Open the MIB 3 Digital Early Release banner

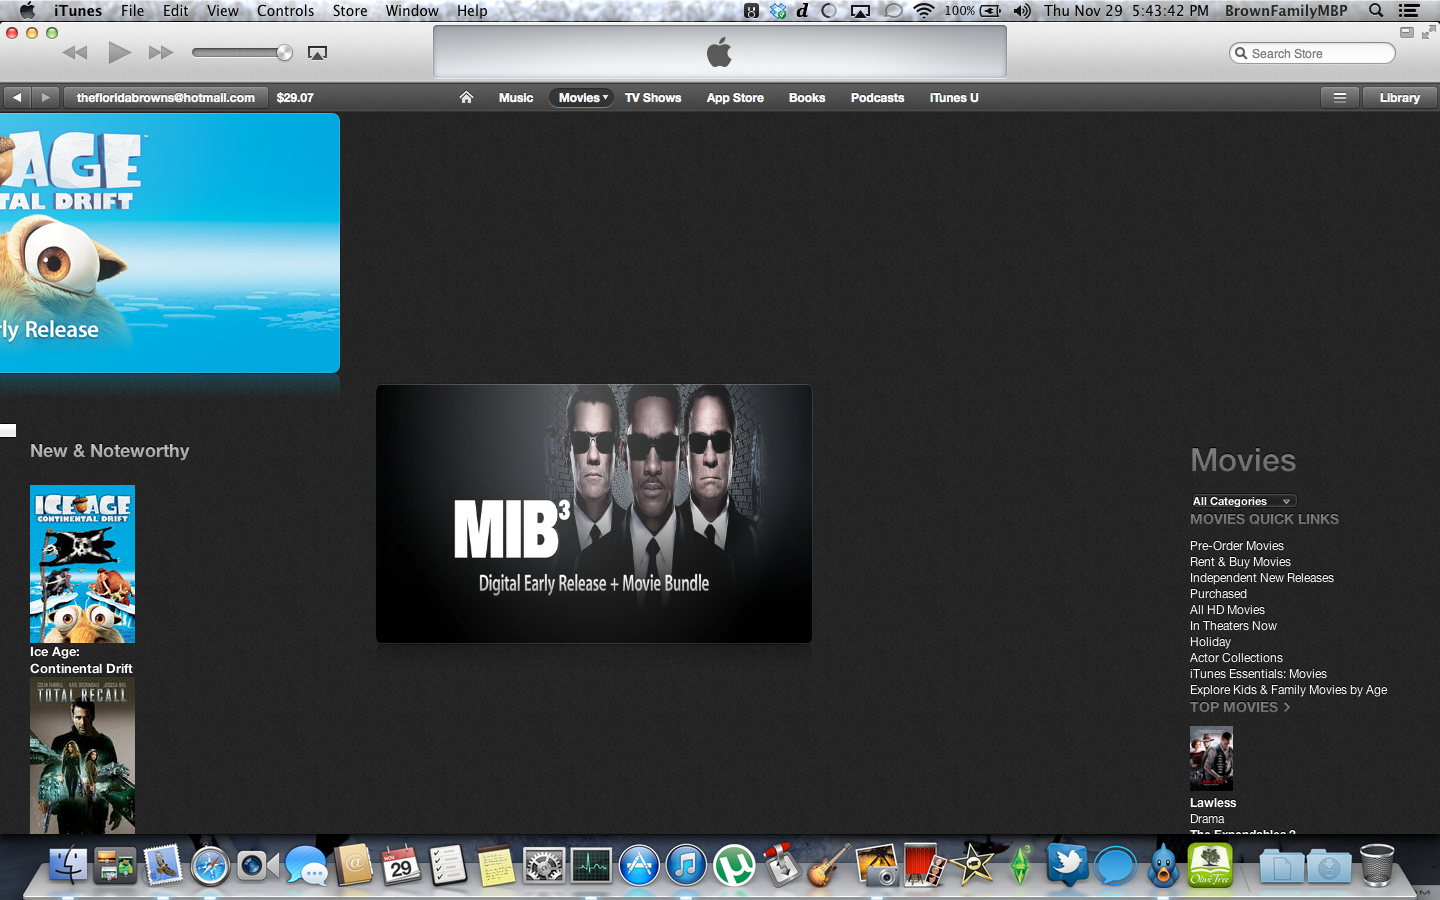pyautogui.click(x=594, y=514)
